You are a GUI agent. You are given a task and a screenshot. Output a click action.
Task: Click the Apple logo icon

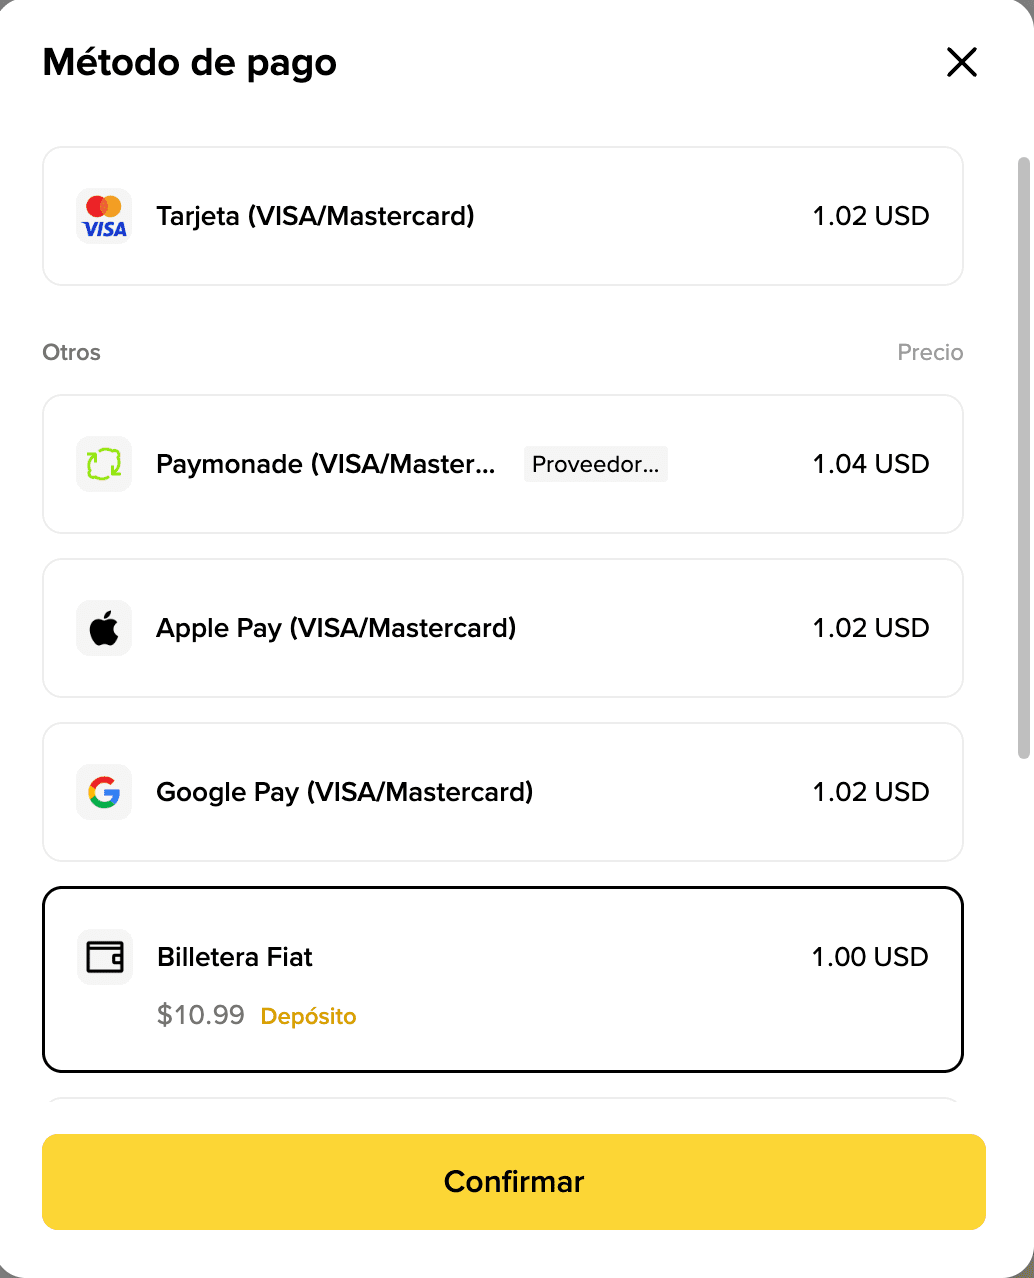click(x=104, y=628)
